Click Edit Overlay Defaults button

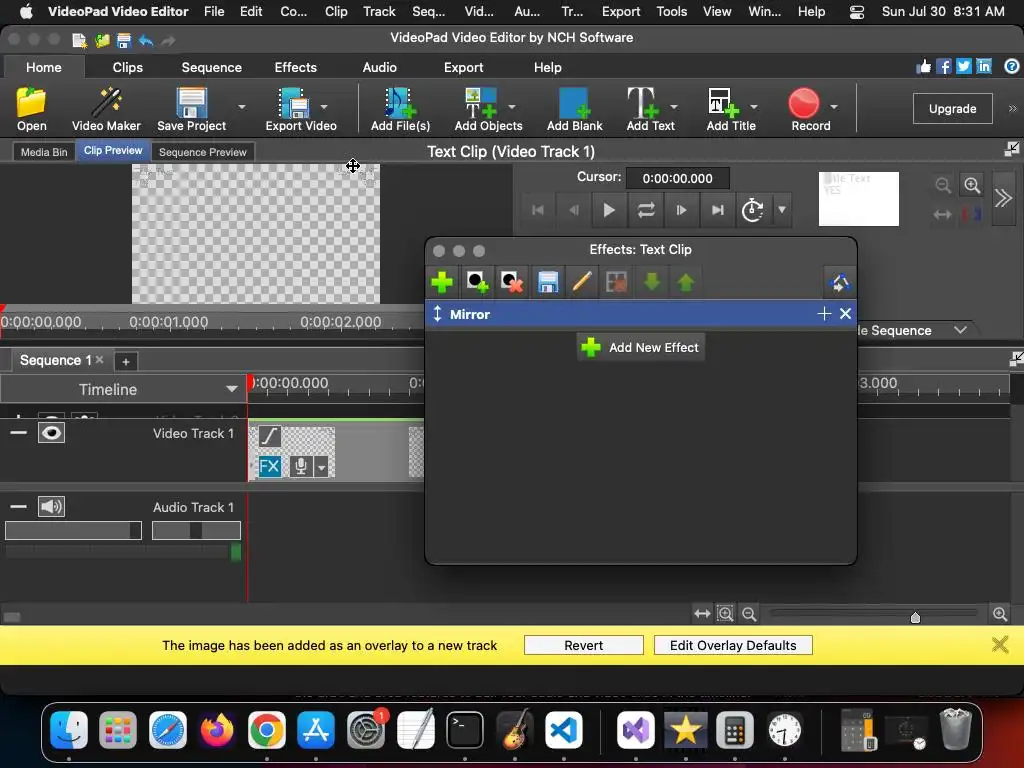coord(733,645)
